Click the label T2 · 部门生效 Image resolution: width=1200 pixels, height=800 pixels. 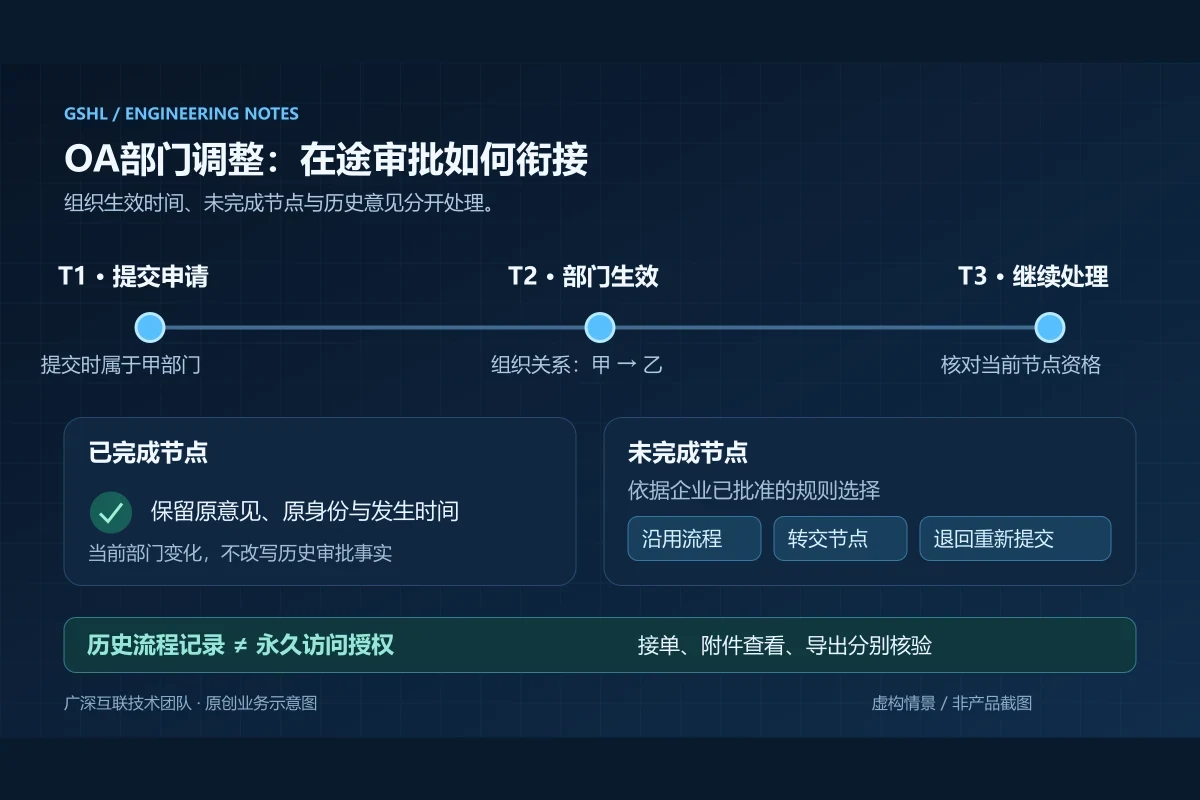point(583,276)
